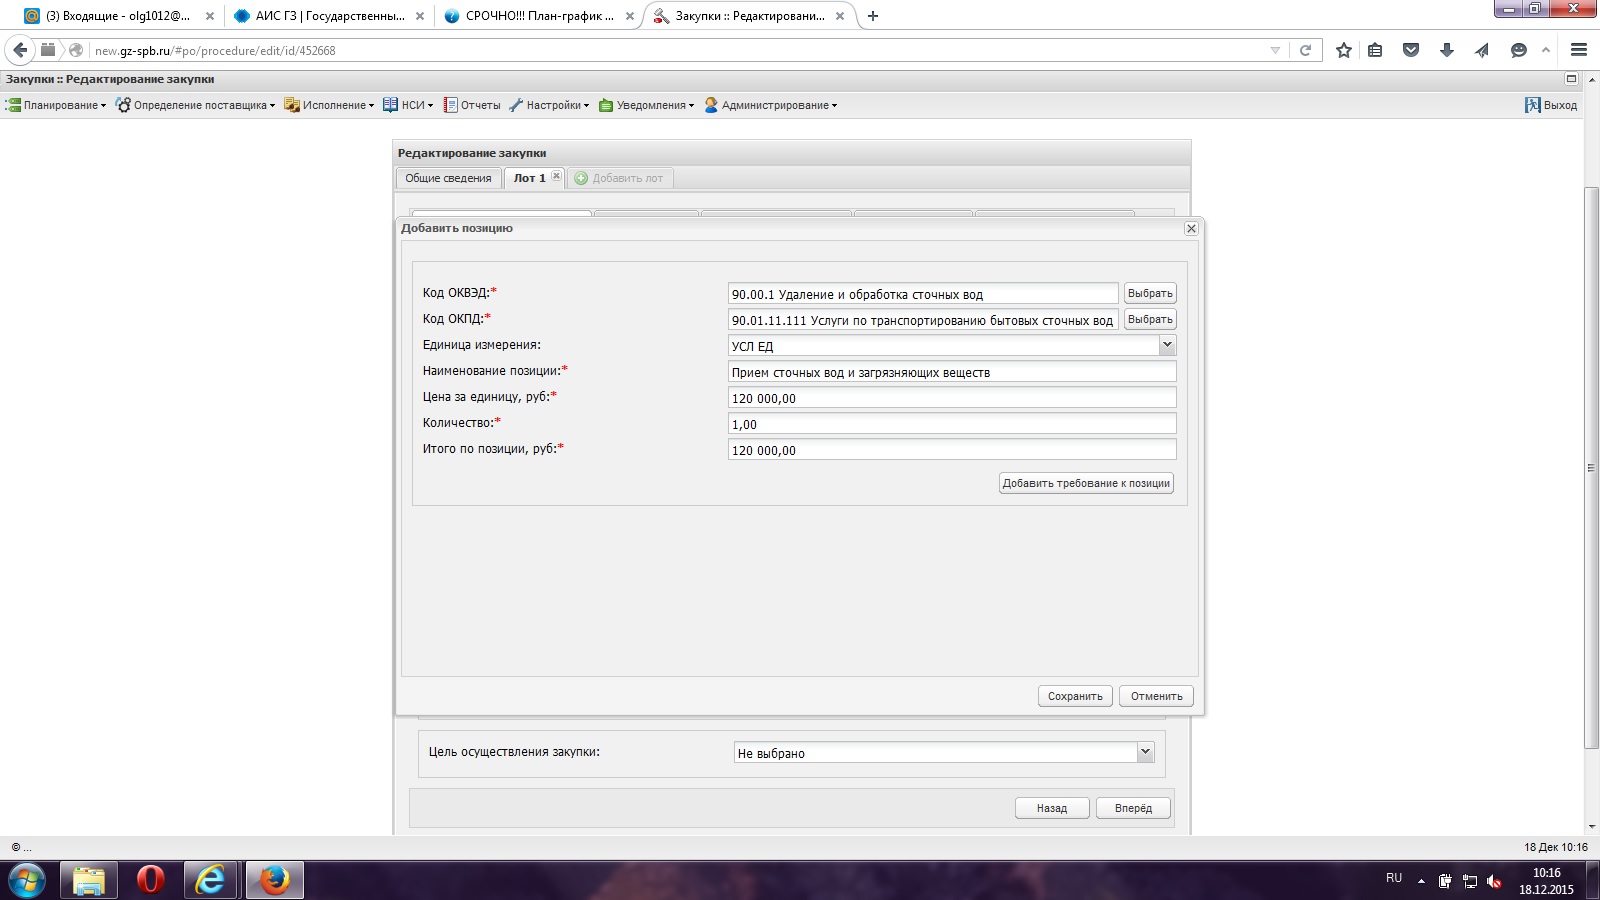The height and width of the screenshot is (900, 1600).
Task: Launch Internet Explorer from the taskbar
Action: pyautogui.click(x=211, y=880)
